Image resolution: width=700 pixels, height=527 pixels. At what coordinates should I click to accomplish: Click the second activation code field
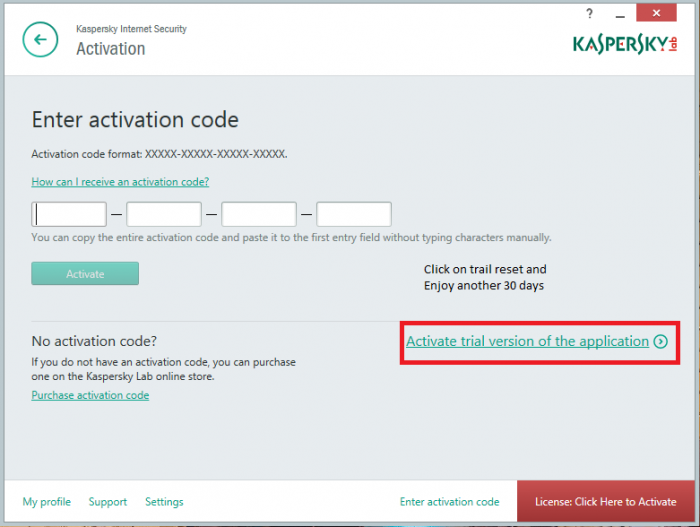(x=164, y=214)
